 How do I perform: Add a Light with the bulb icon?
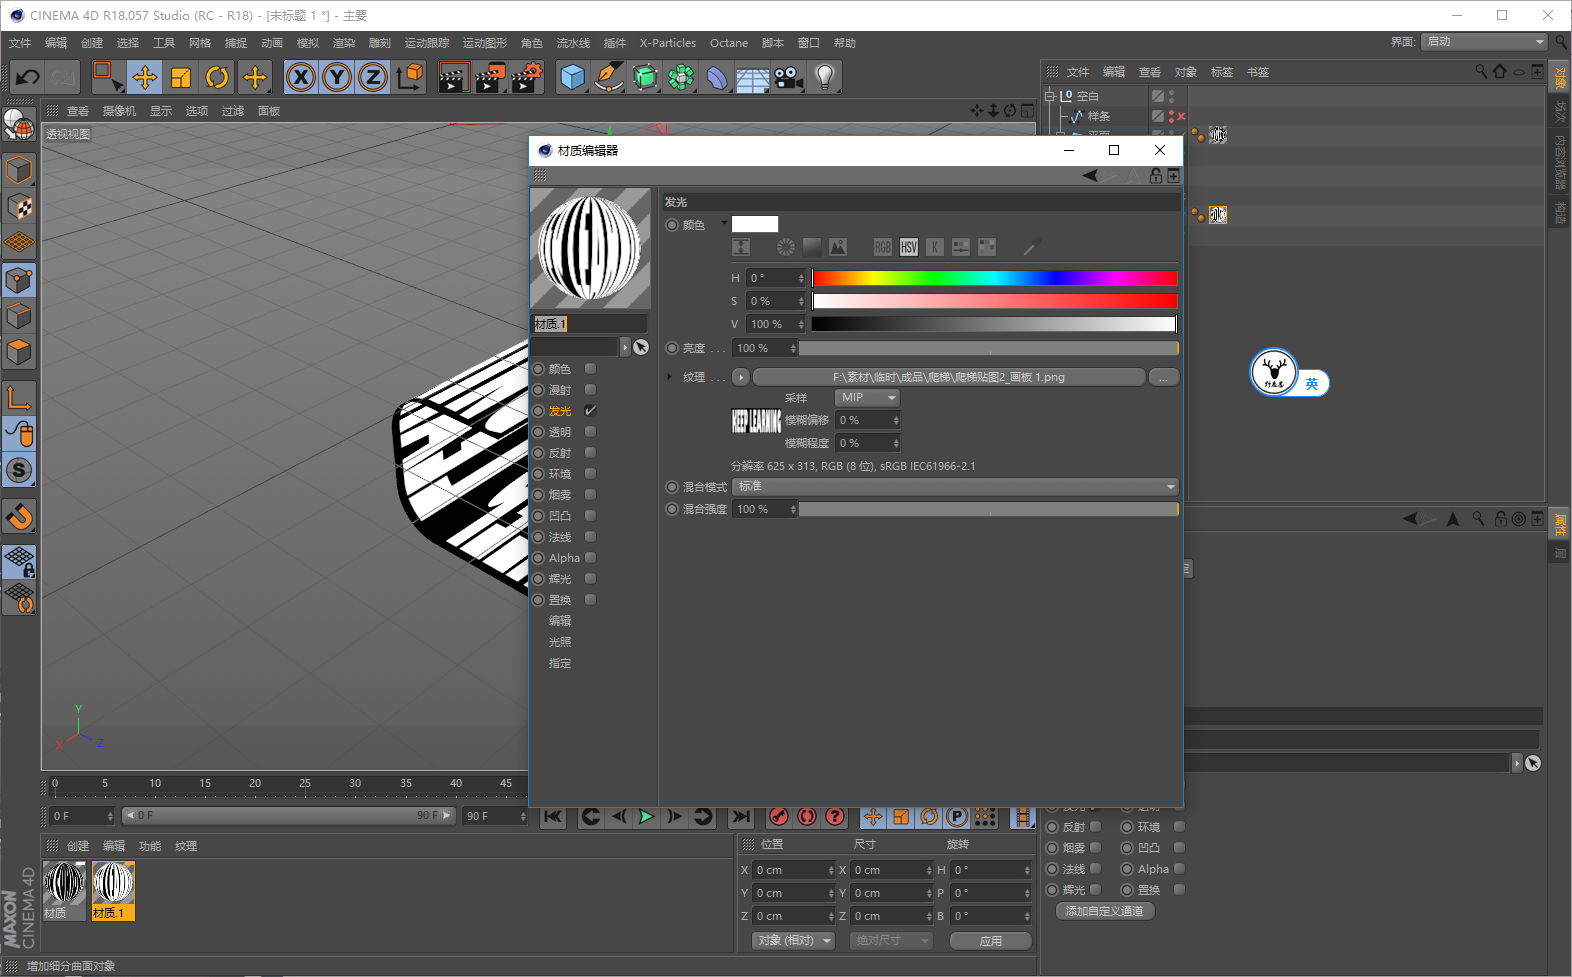tap(824, 77)
